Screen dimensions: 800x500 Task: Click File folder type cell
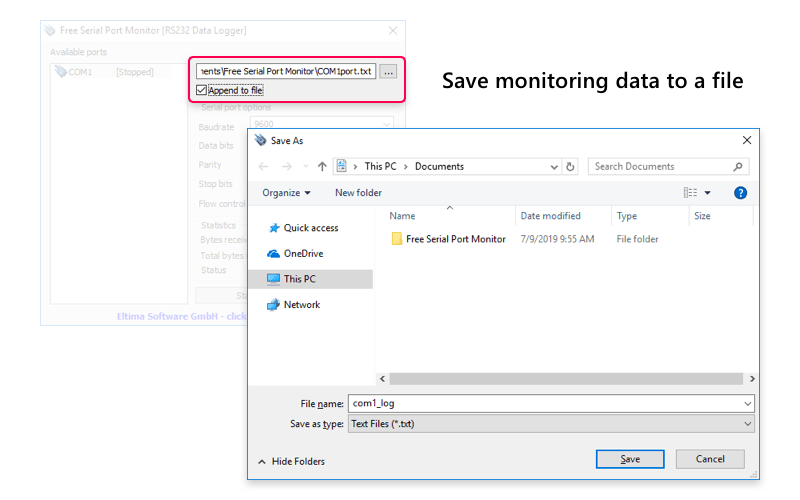tap(637, 239)
